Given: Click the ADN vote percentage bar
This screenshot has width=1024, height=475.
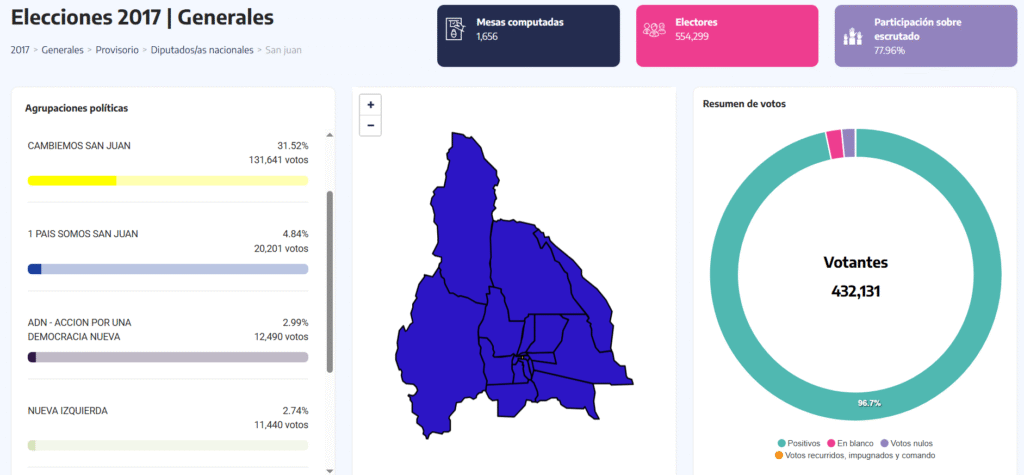Looking at the screenshot, I should click(x=168, y=357).
